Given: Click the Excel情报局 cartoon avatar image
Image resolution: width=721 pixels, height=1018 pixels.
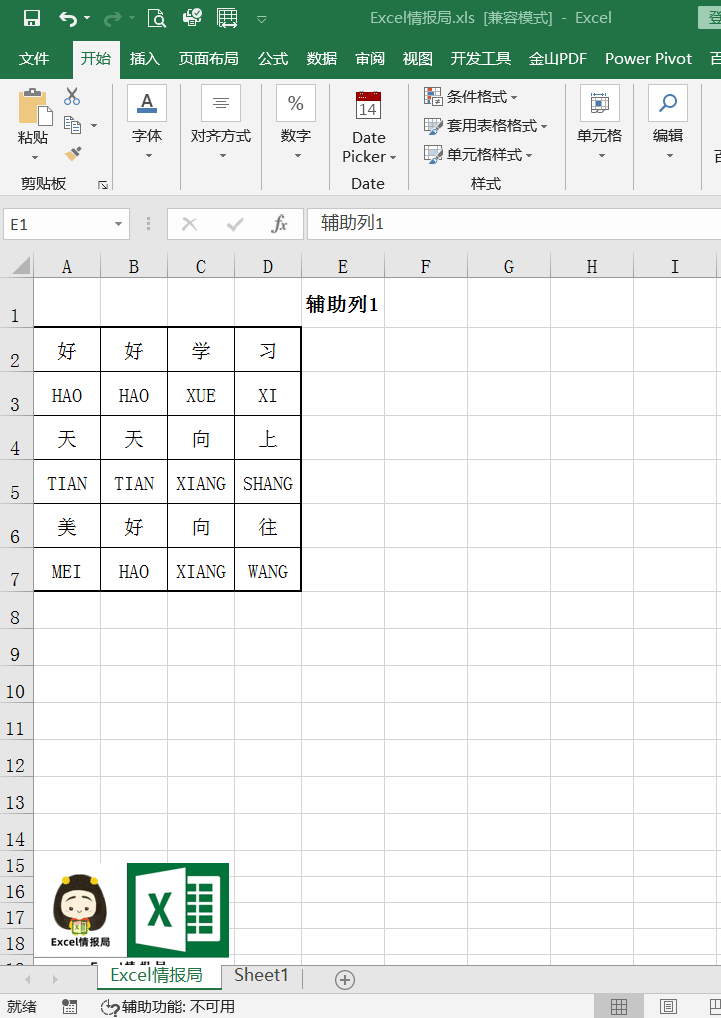Looking at the screenshot, I should (x=80, y=910).
